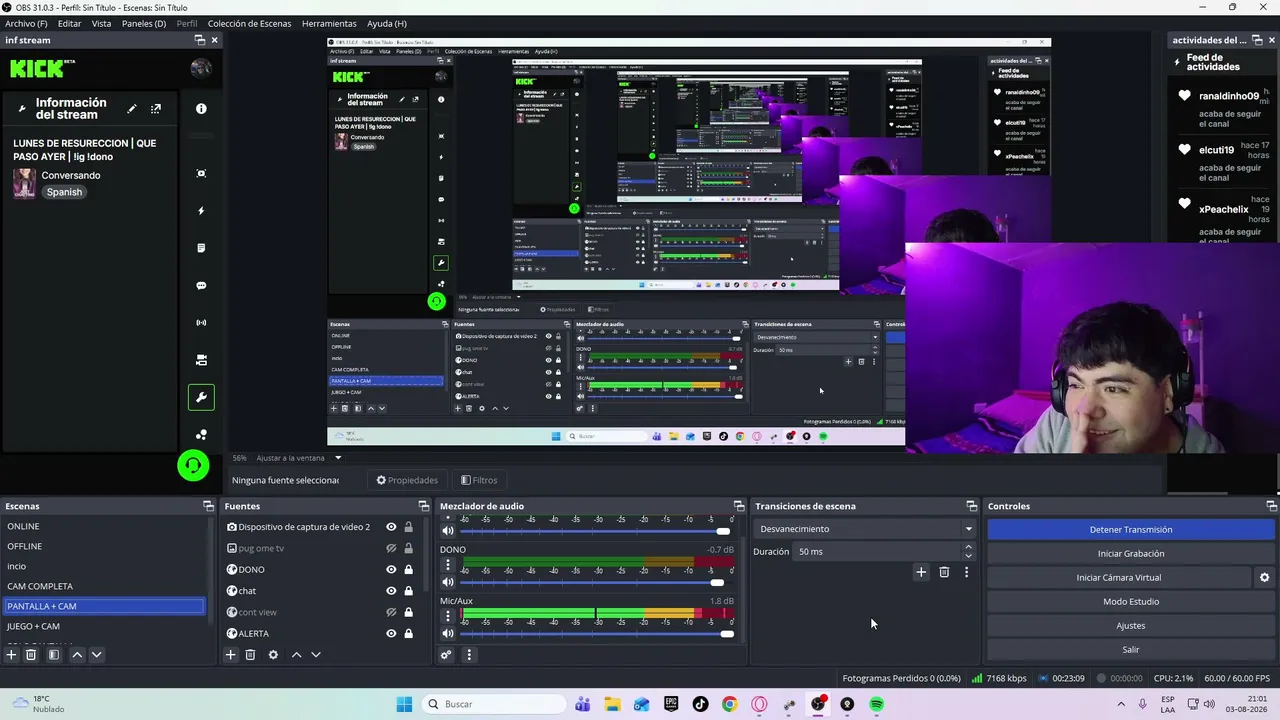The width and height of the screenshot is (1280, 720).
Task: Open TikTok from the taskbar
Action: coord(700,704)
